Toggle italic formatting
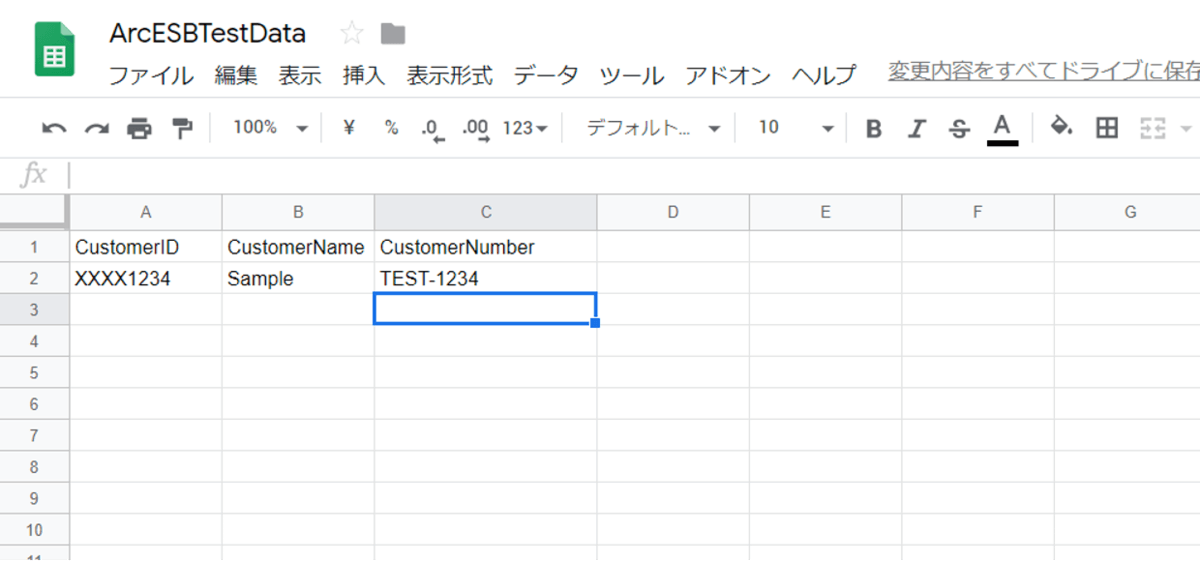Viewport: 1200px width, 561px height. click(x=916, y=128)
